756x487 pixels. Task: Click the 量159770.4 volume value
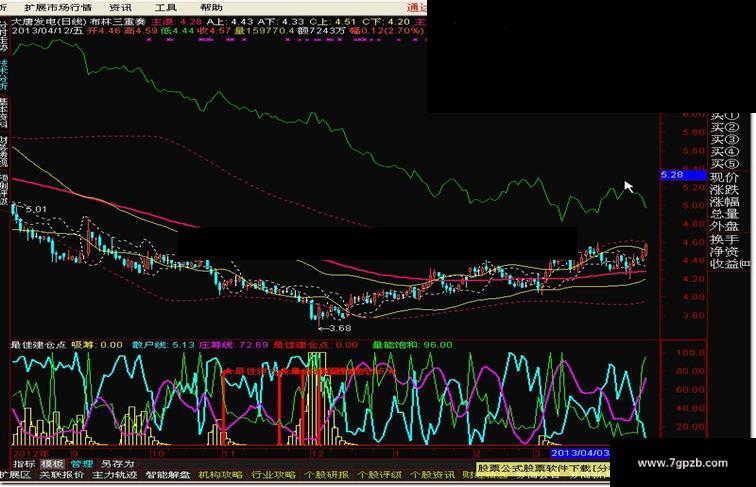(x=265, y=31)
